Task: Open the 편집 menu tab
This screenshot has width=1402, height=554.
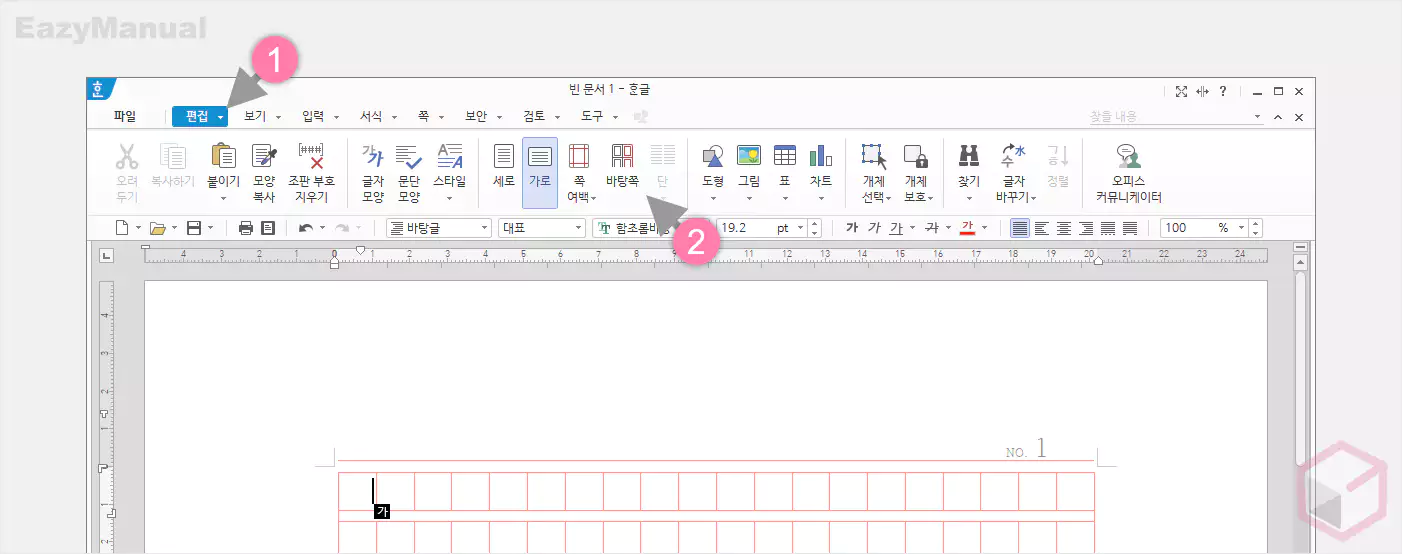Action: [x=200, y=117]
